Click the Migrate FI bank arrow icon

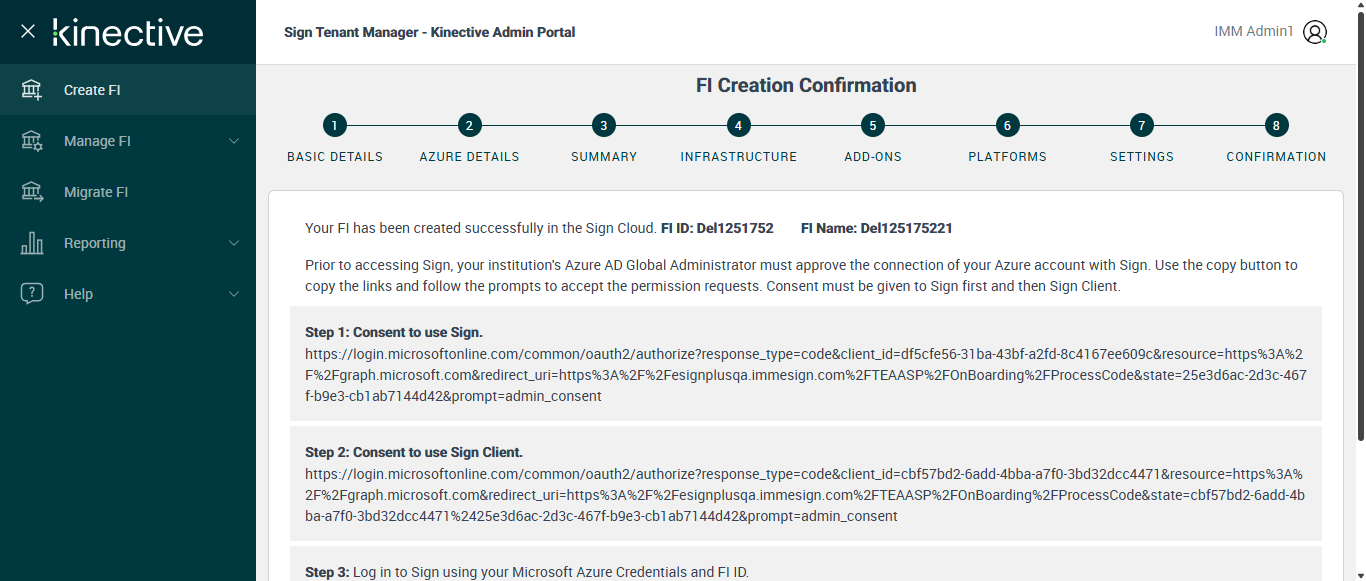tap(32, 192)
